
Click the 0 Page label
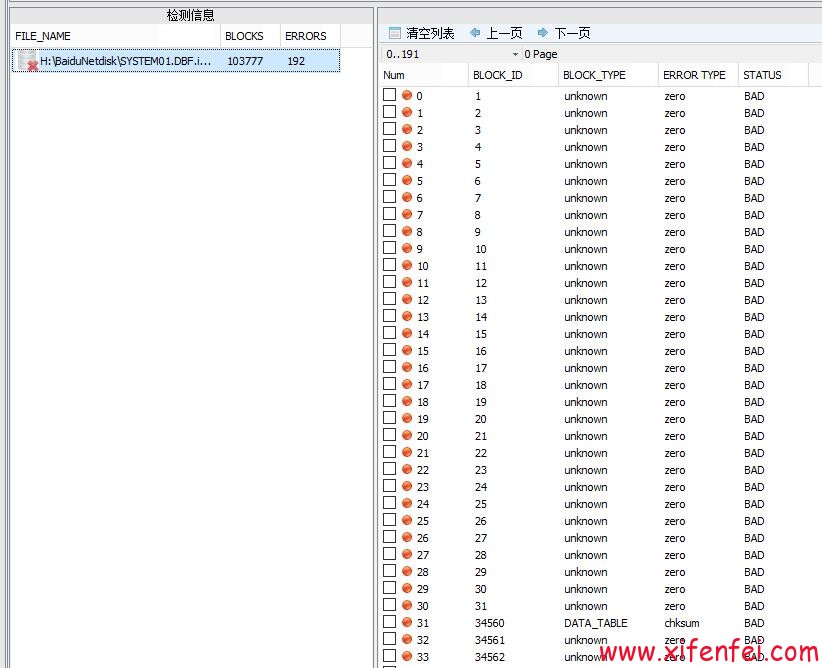tap(540, 54)
